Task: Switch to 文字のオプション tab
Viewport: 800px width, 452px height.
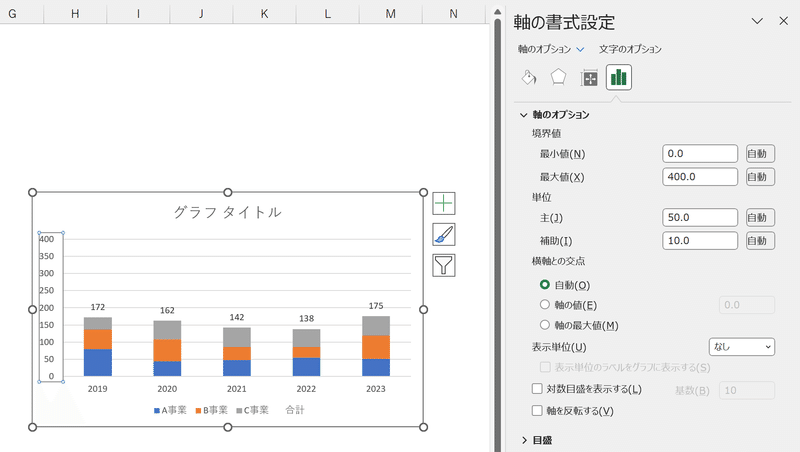Action: point(630,49)
